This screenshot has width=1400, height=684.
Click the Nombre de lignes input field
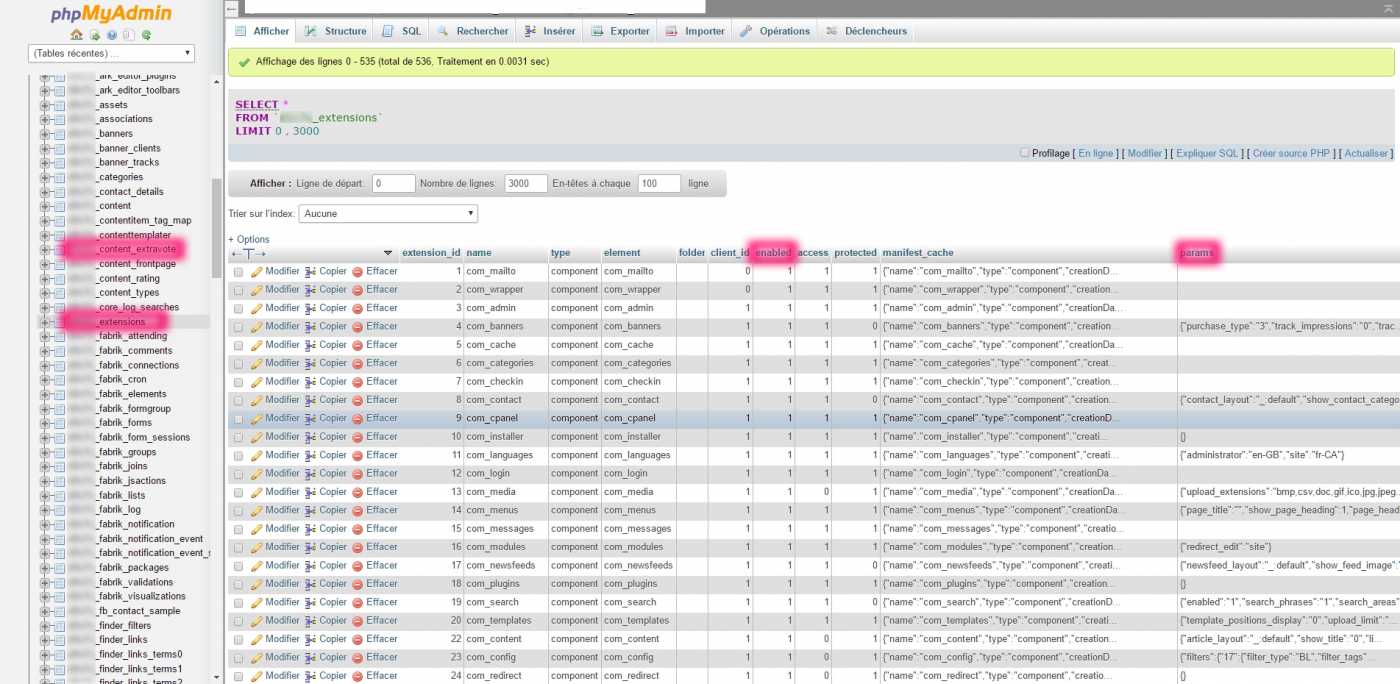click(526, 184)
